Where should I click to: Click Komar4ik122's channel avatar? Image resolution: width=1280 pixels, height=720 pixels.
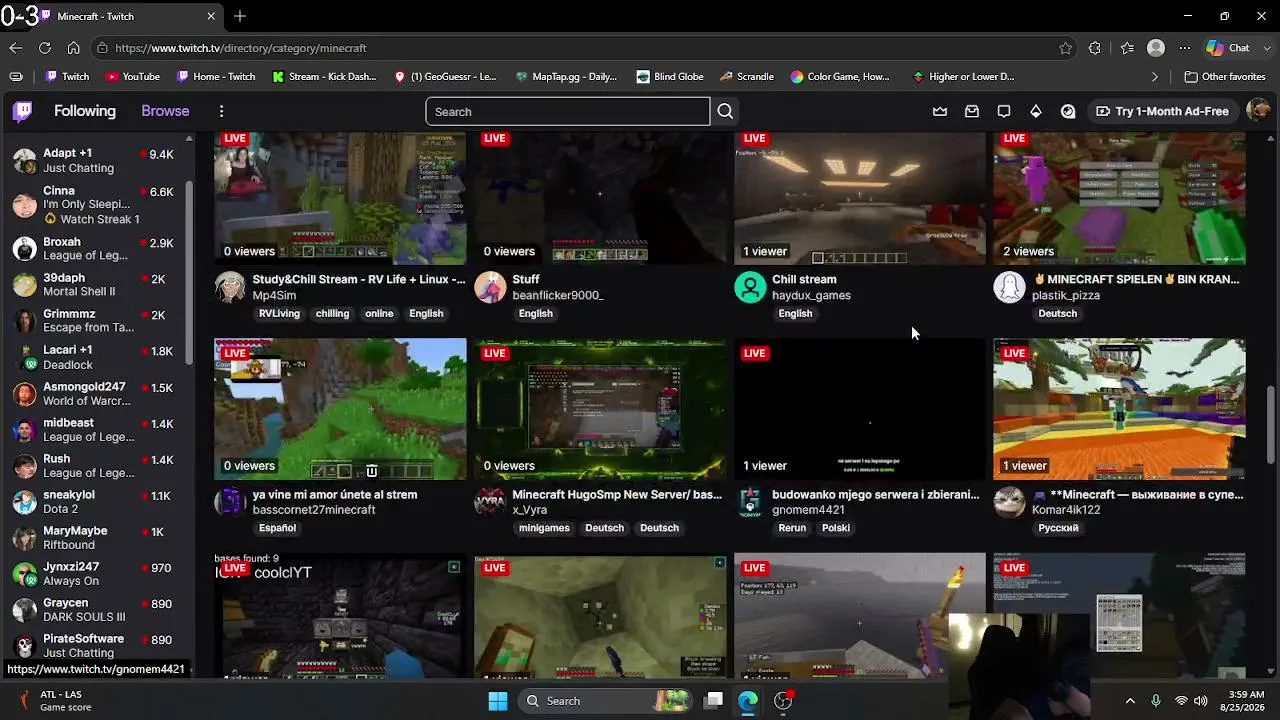1009,502
